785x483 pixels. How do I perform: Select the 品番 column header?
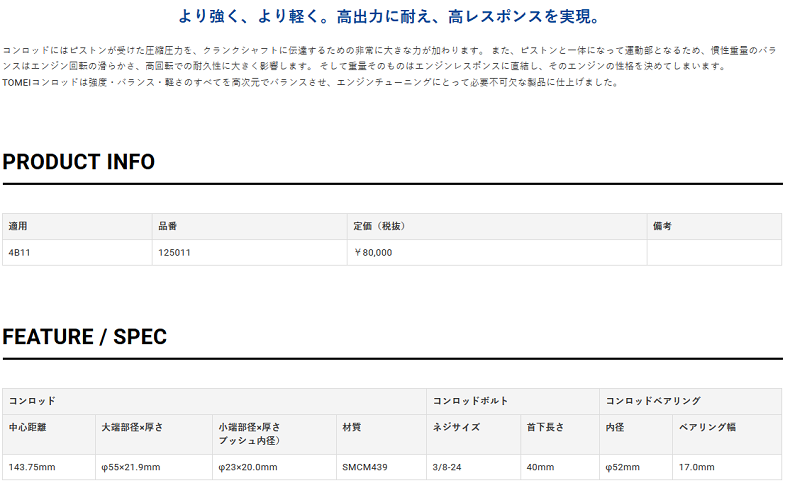click(250, 226)
